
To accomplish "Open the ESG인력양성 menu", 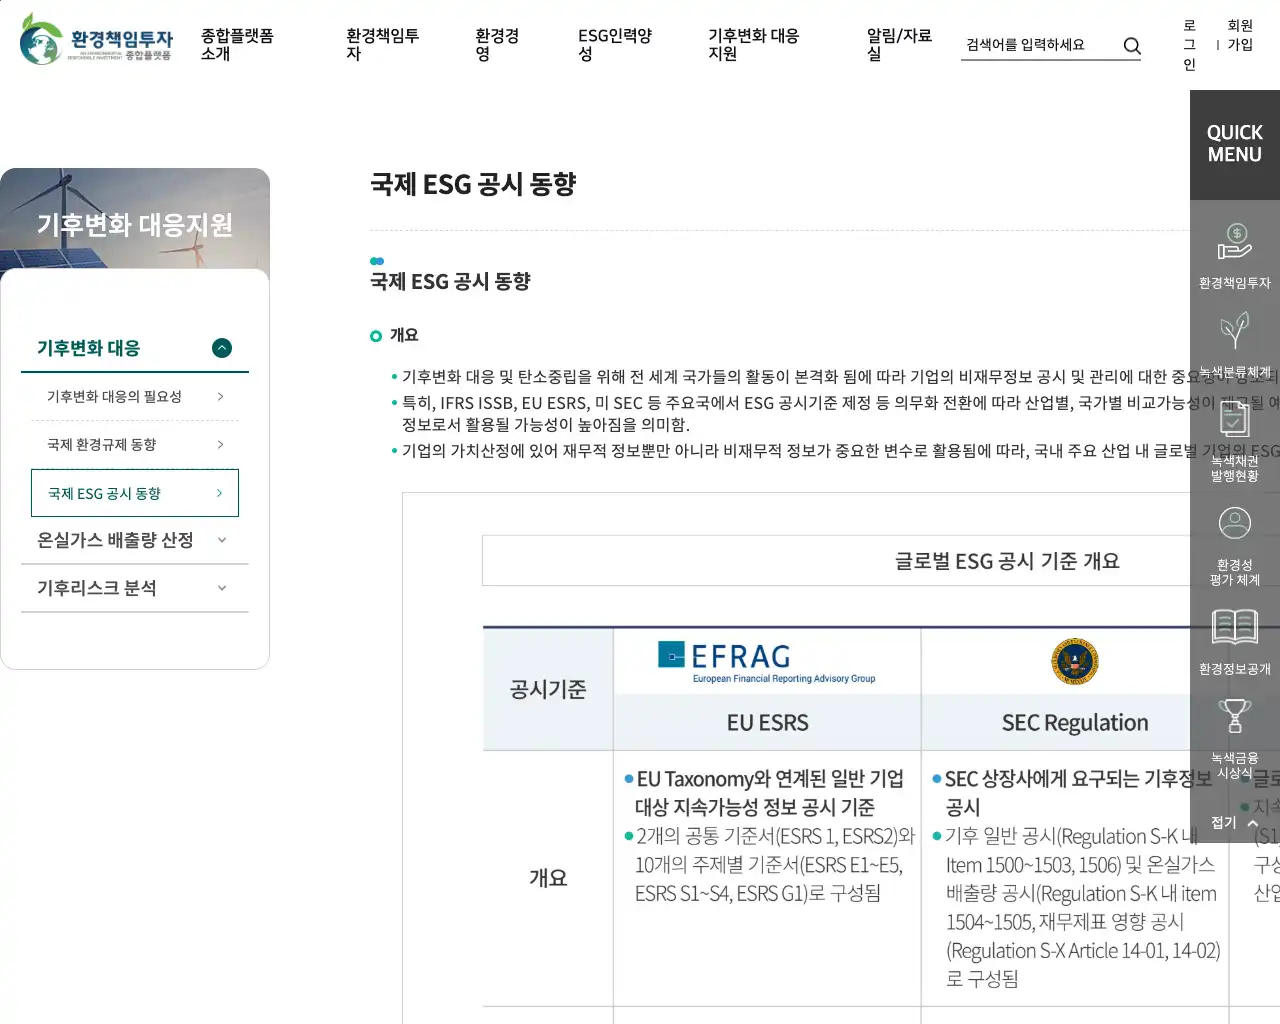I will [x=614, y=45].
